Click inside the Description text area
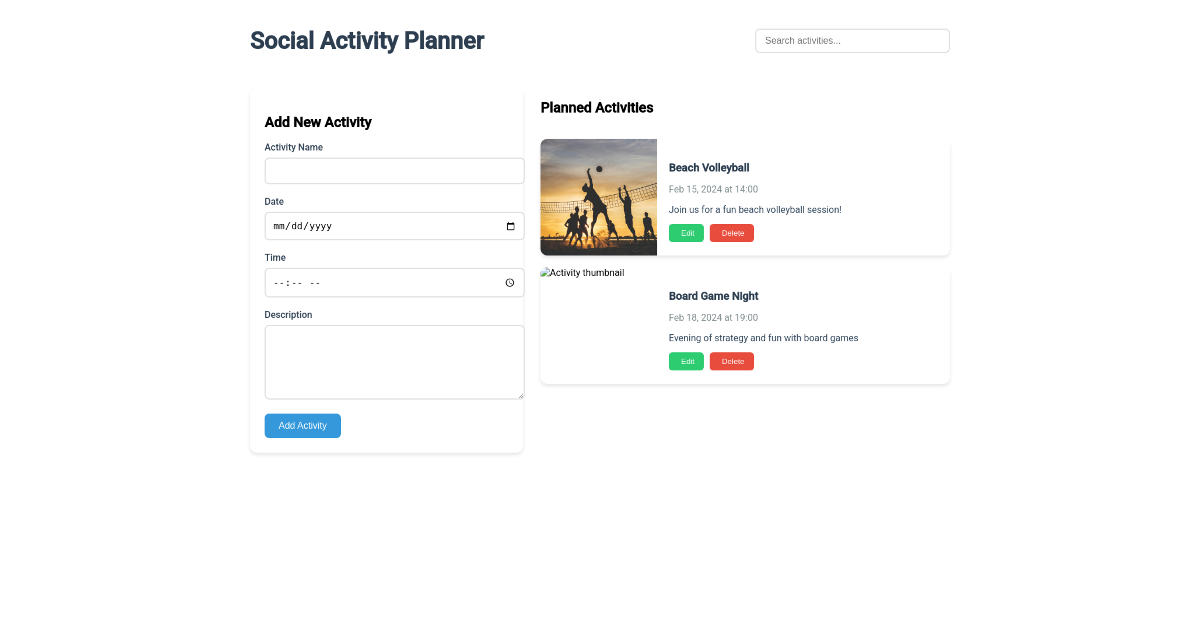The image size is (1200, 630). 394,362
